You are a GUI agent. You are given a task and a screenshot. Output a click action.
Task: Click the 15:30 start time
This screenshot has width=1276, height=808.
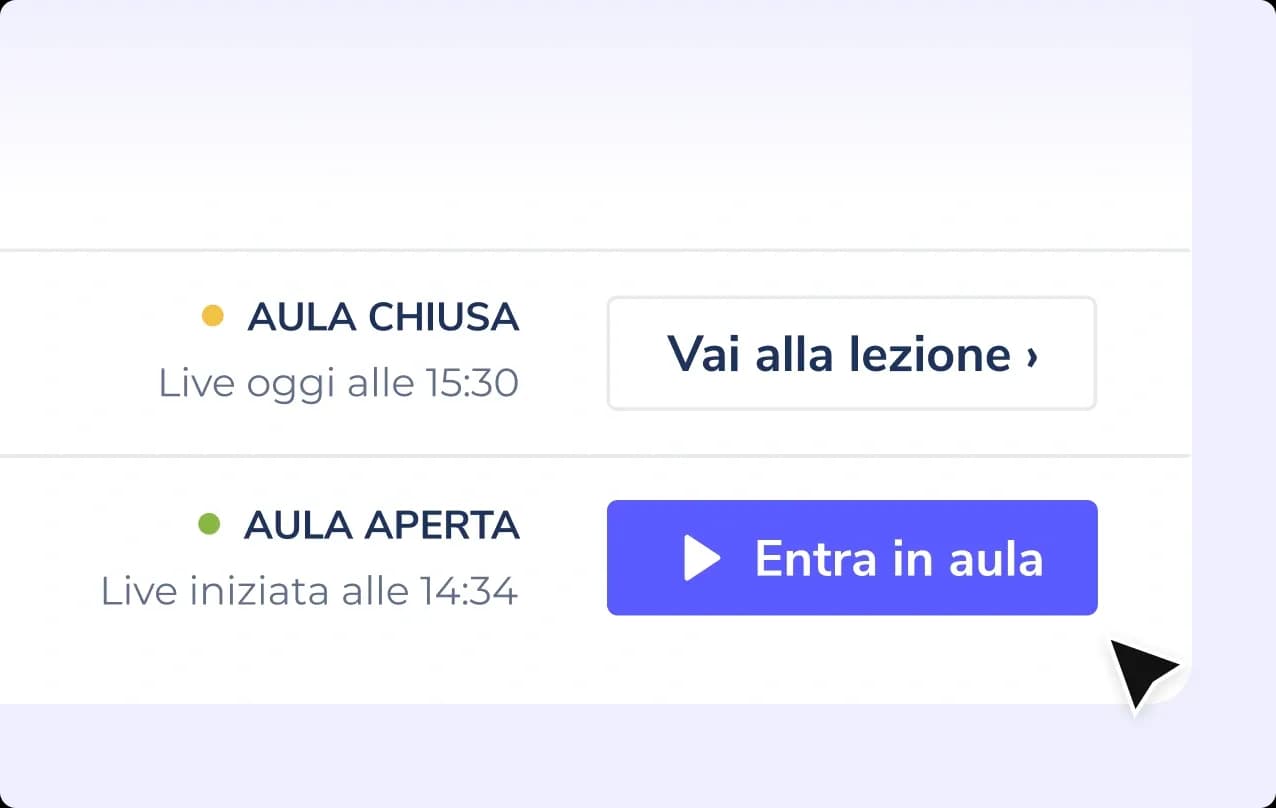coord(475,383)
